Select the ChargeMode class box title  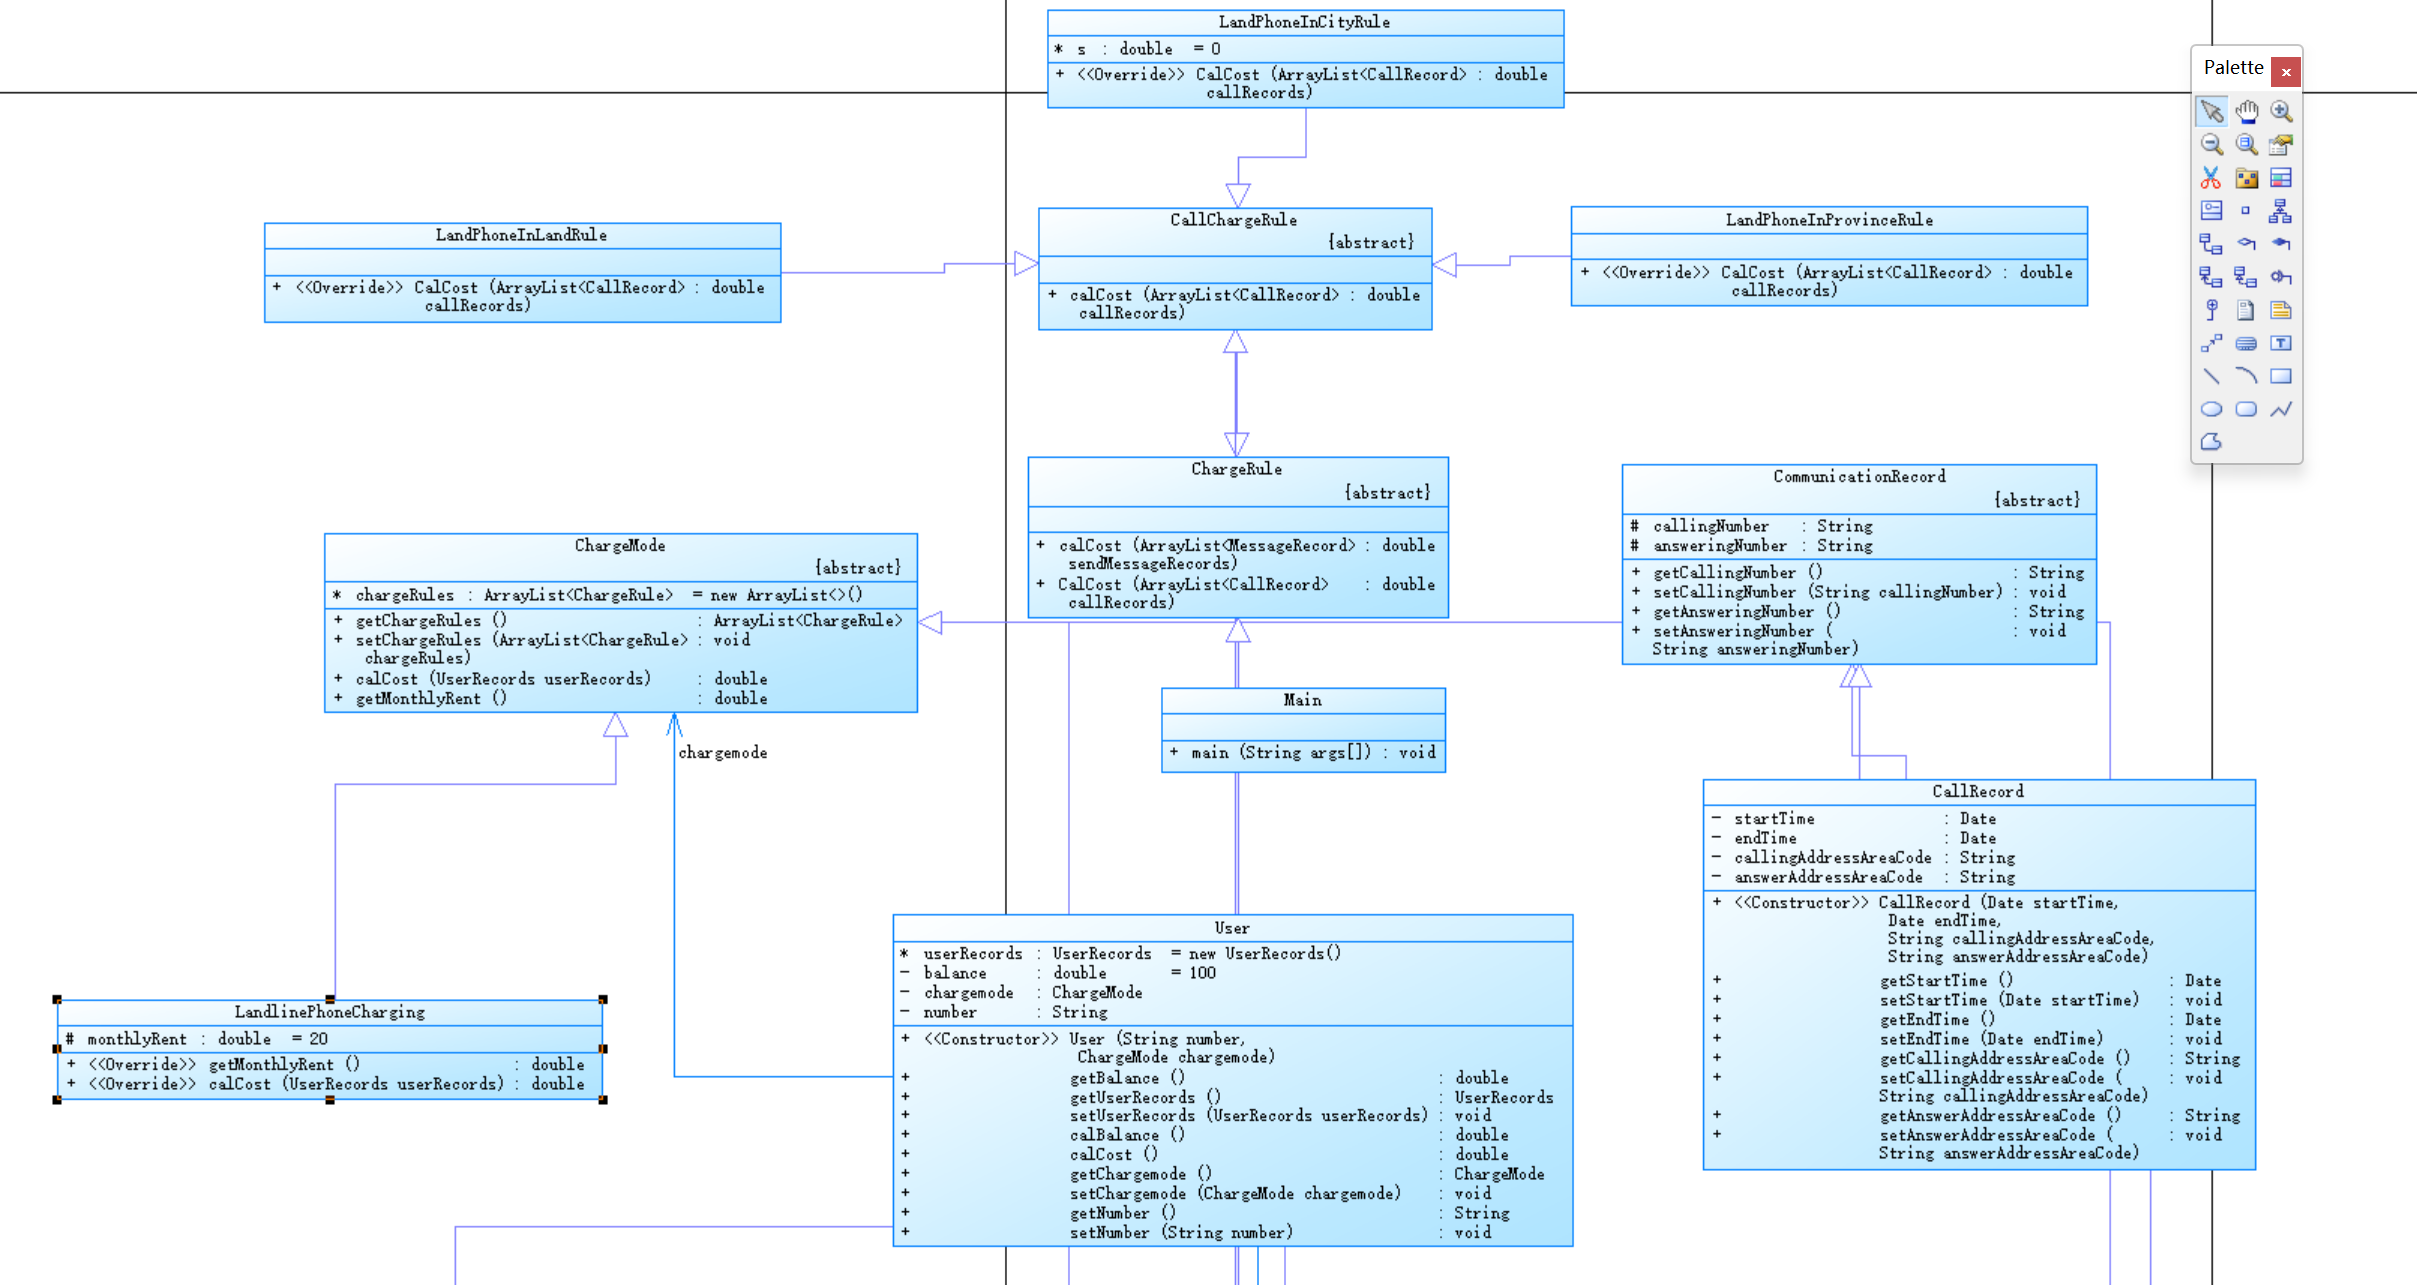(620, 546)
